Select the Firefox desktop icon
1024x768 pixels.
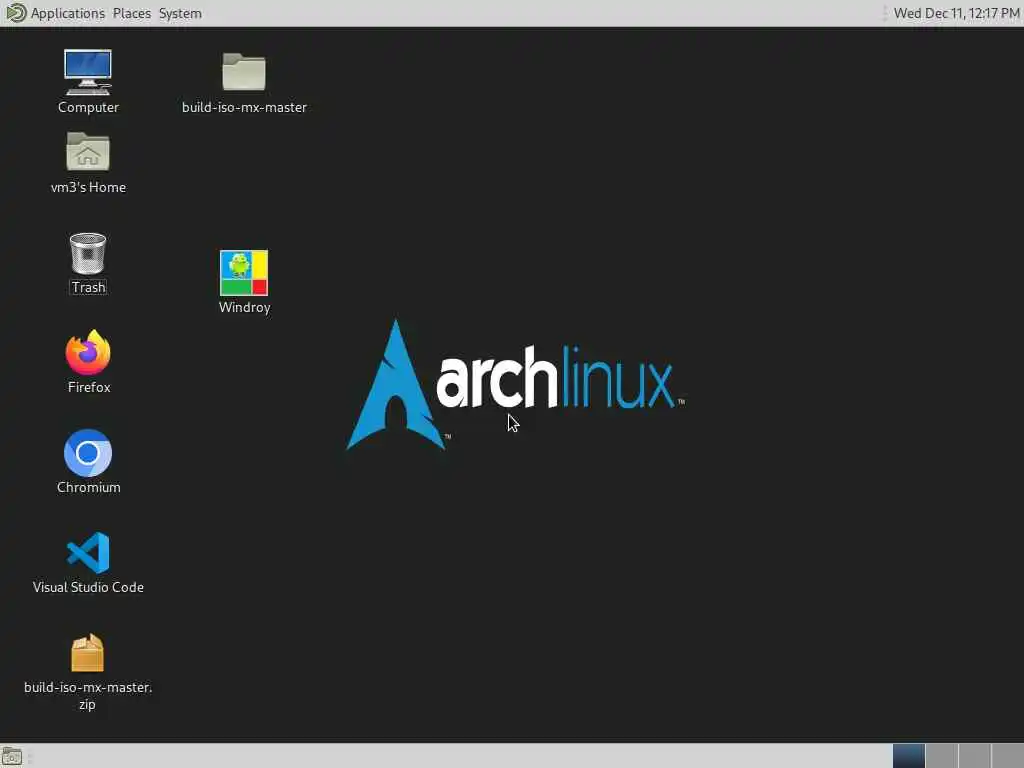(88, 353)
